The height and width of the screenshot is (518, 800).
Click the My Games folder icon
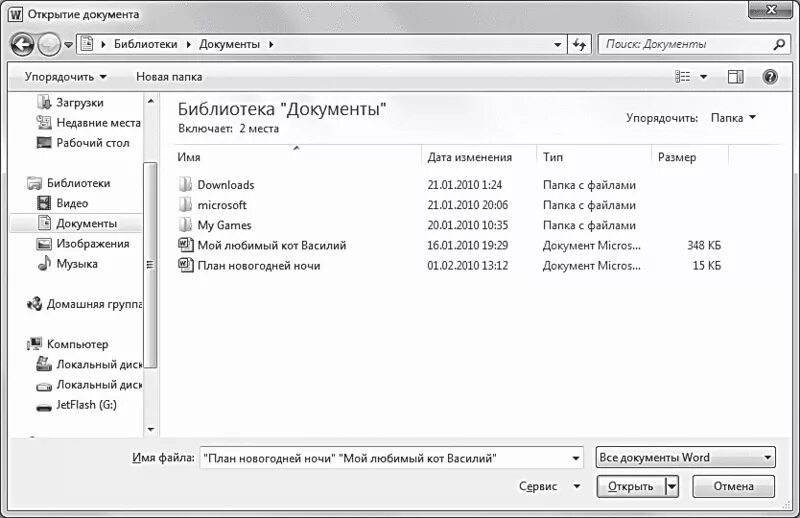click(185, 225)
